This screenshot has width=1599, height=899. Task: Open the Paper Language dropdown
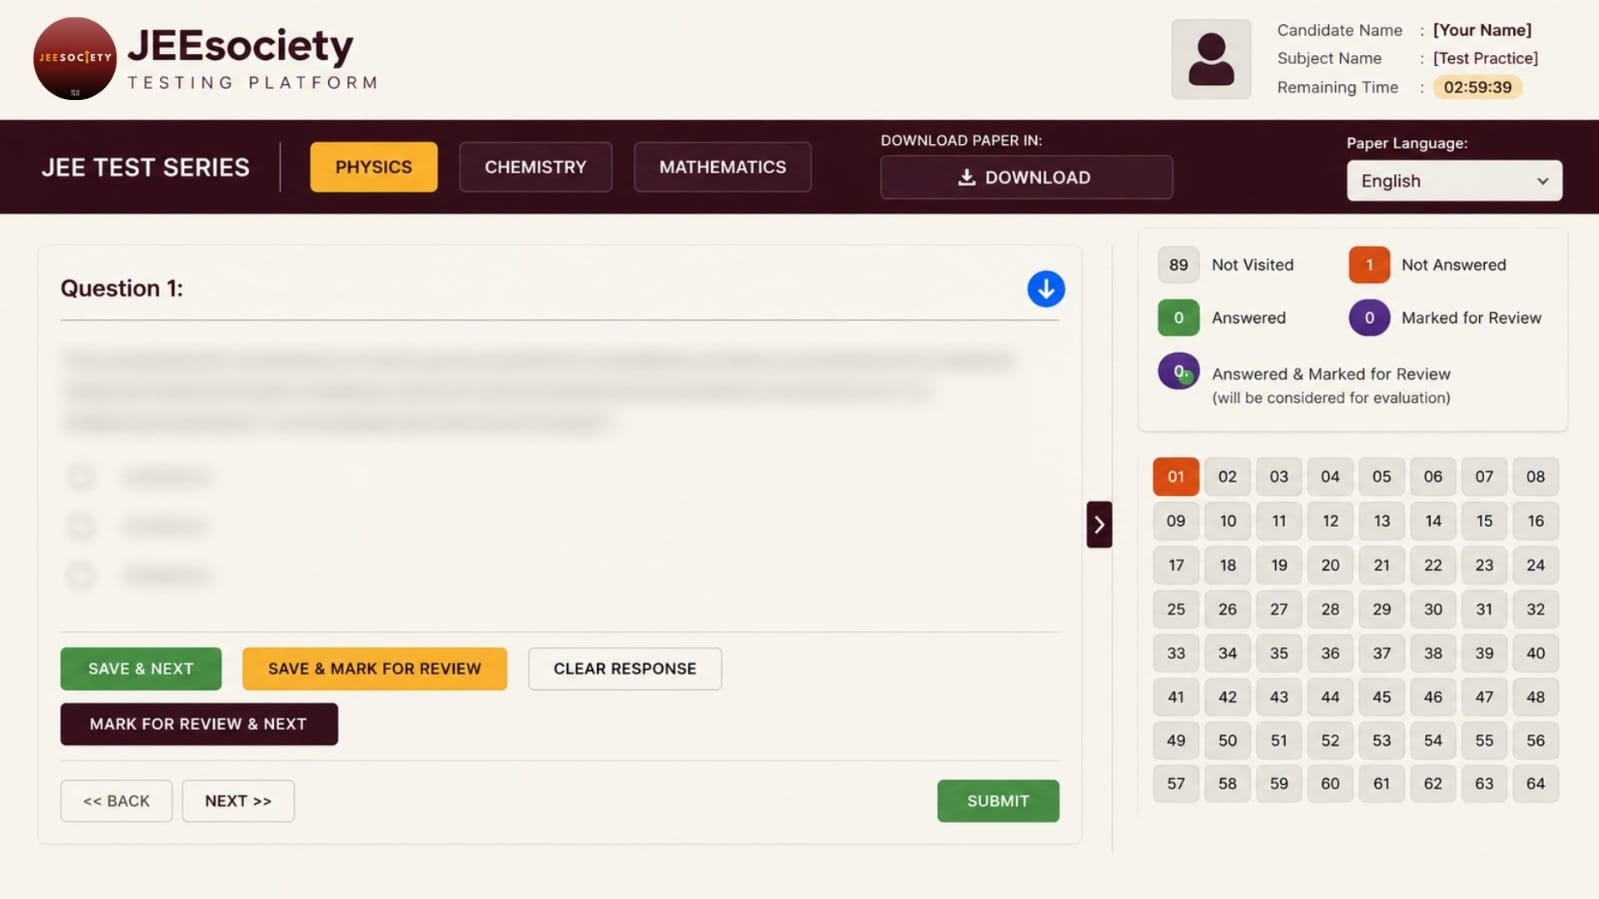pyautogui.click(x=1454, y=181)
